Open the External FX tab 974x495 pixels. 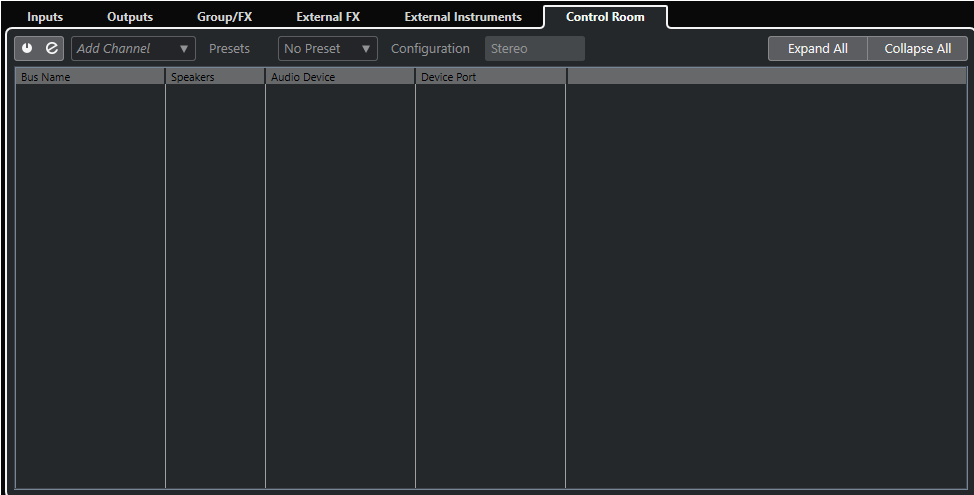click(x=328, y=17)
